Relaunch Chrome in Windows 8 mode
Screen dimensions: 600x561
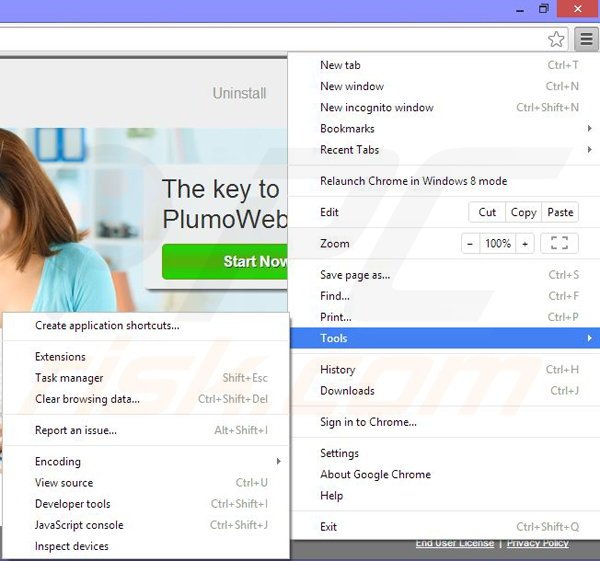click(x=445, y=181)
